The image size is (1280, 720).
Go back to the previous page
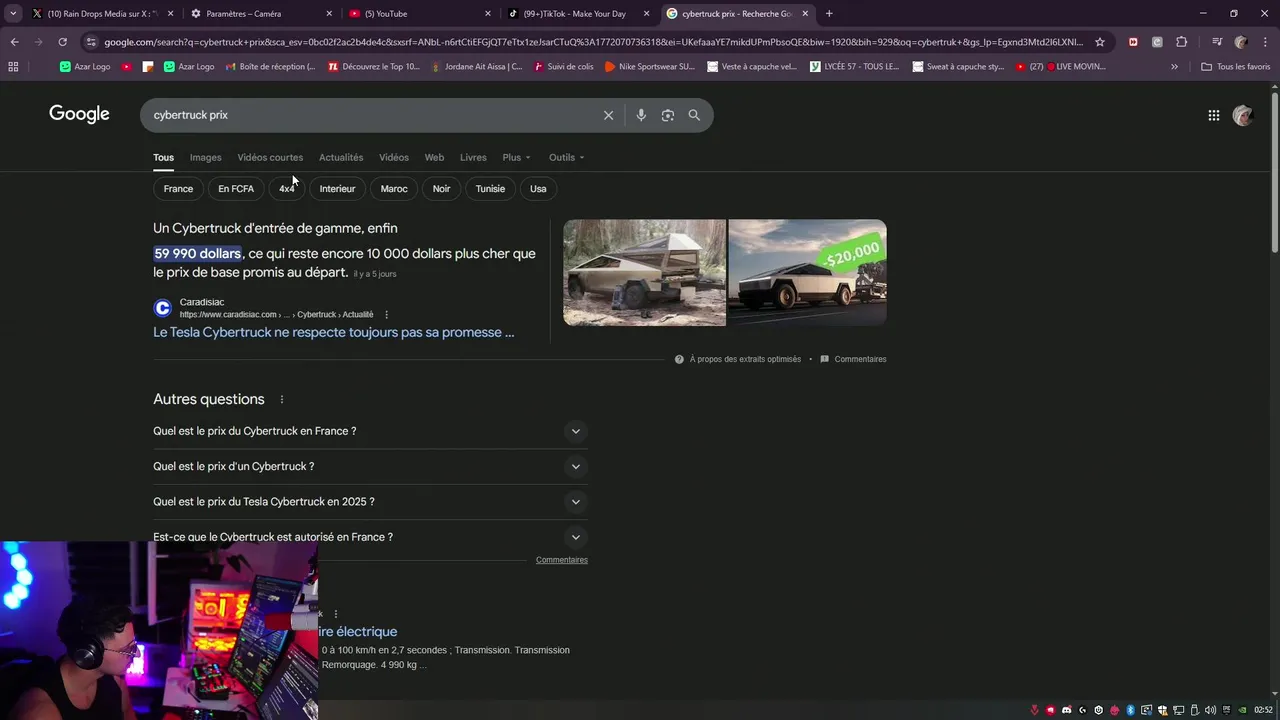[x=14, y=42]
